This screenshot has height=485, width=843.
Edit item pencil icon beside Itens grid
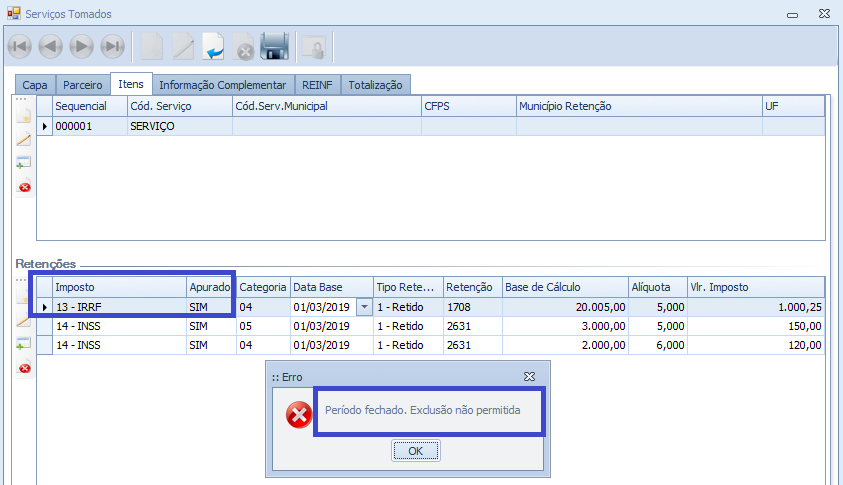(24, 139)
